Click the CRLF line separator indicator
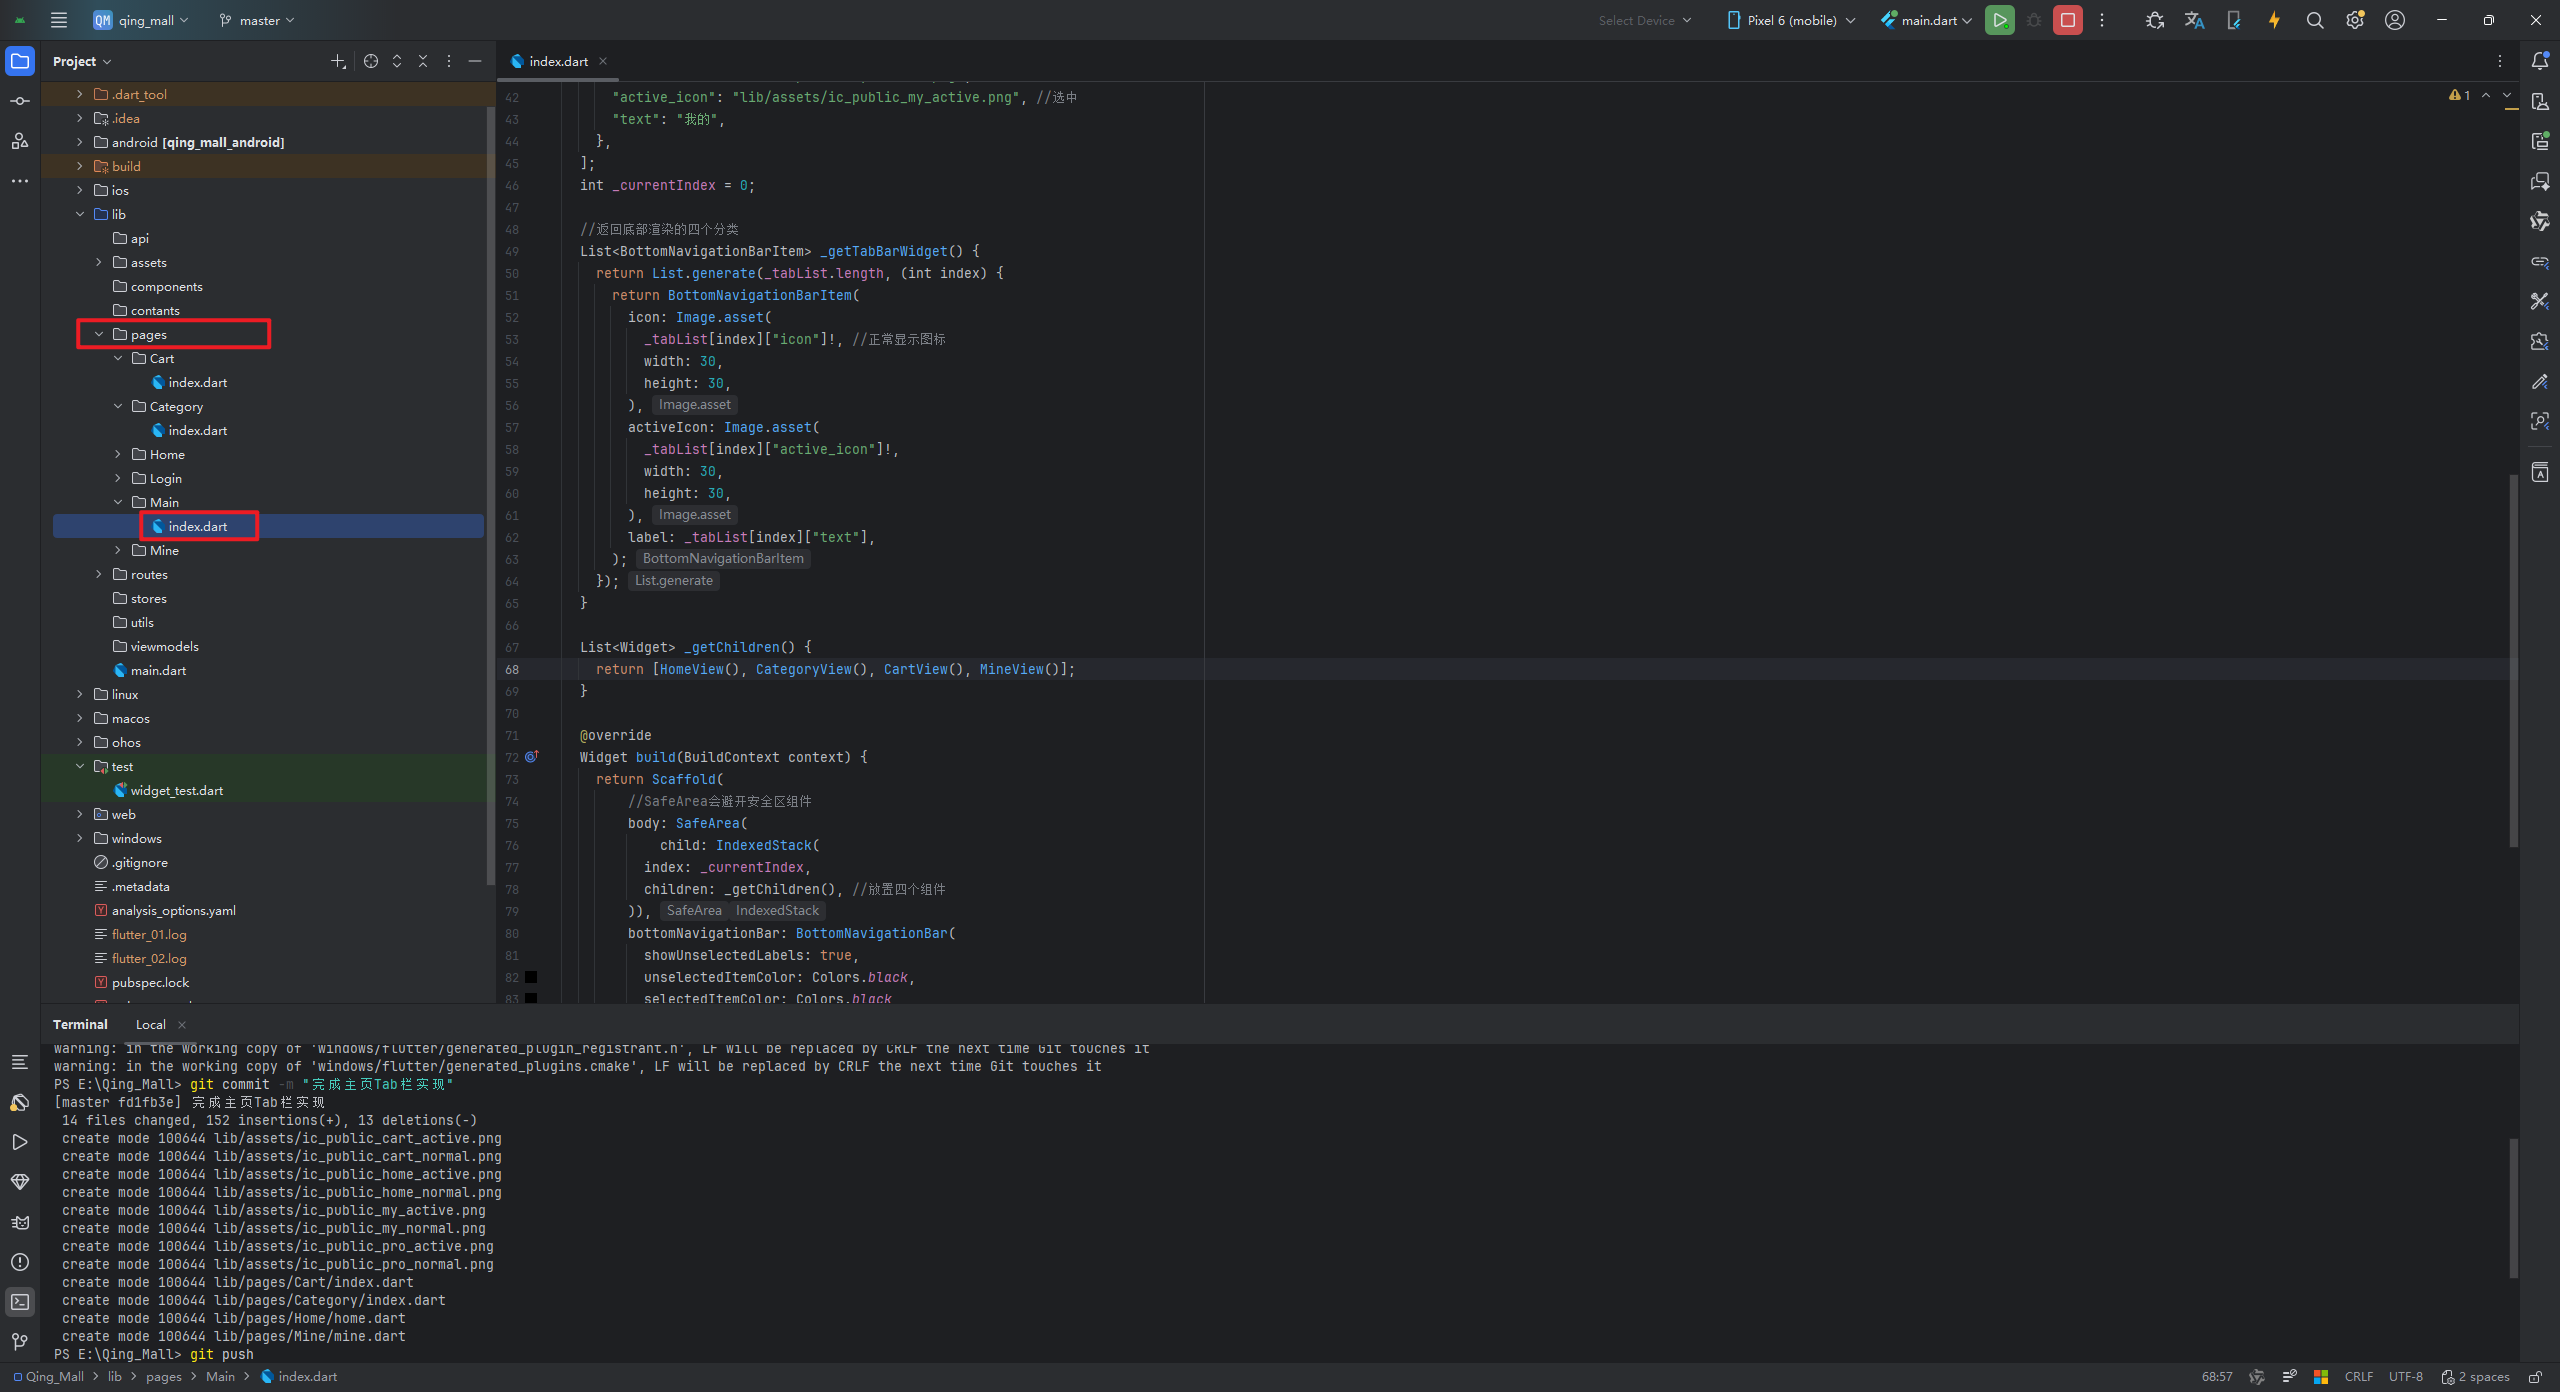Screen dimensions: 2560x1392 2358,1376
